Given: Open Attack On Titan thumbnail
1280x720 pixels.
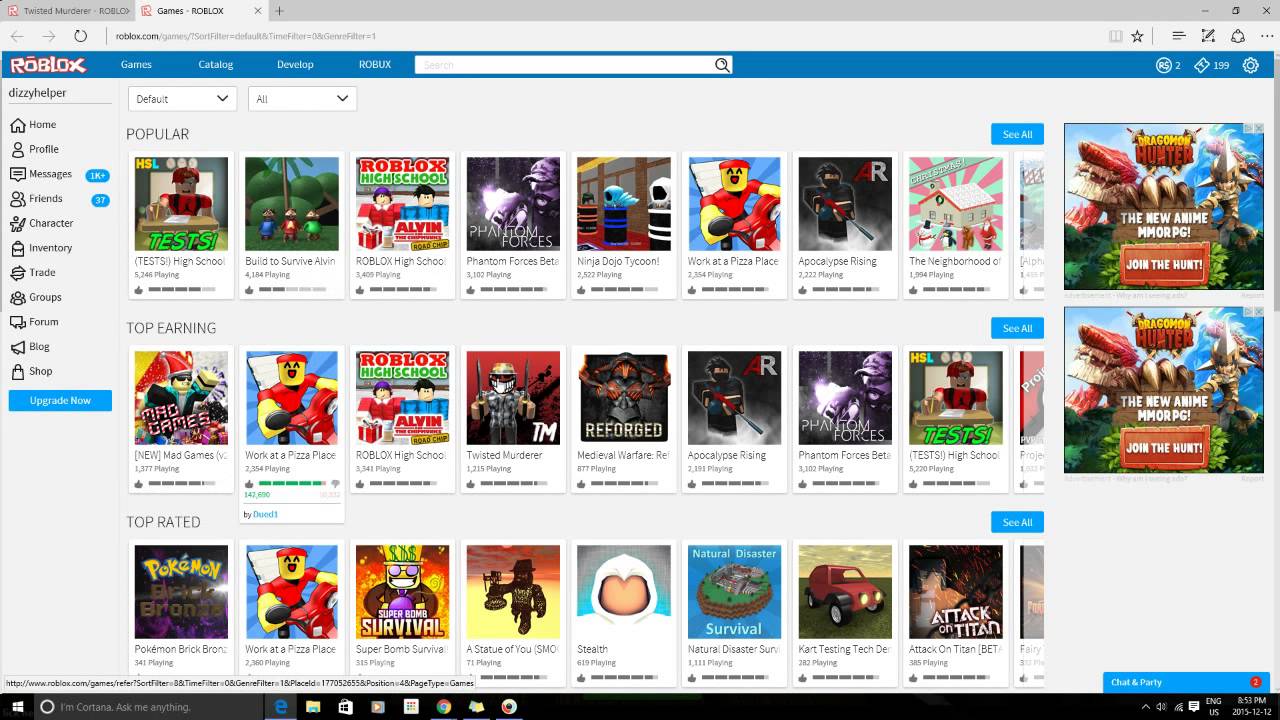Looking at the screenshot, I should [x=956, y=592].
